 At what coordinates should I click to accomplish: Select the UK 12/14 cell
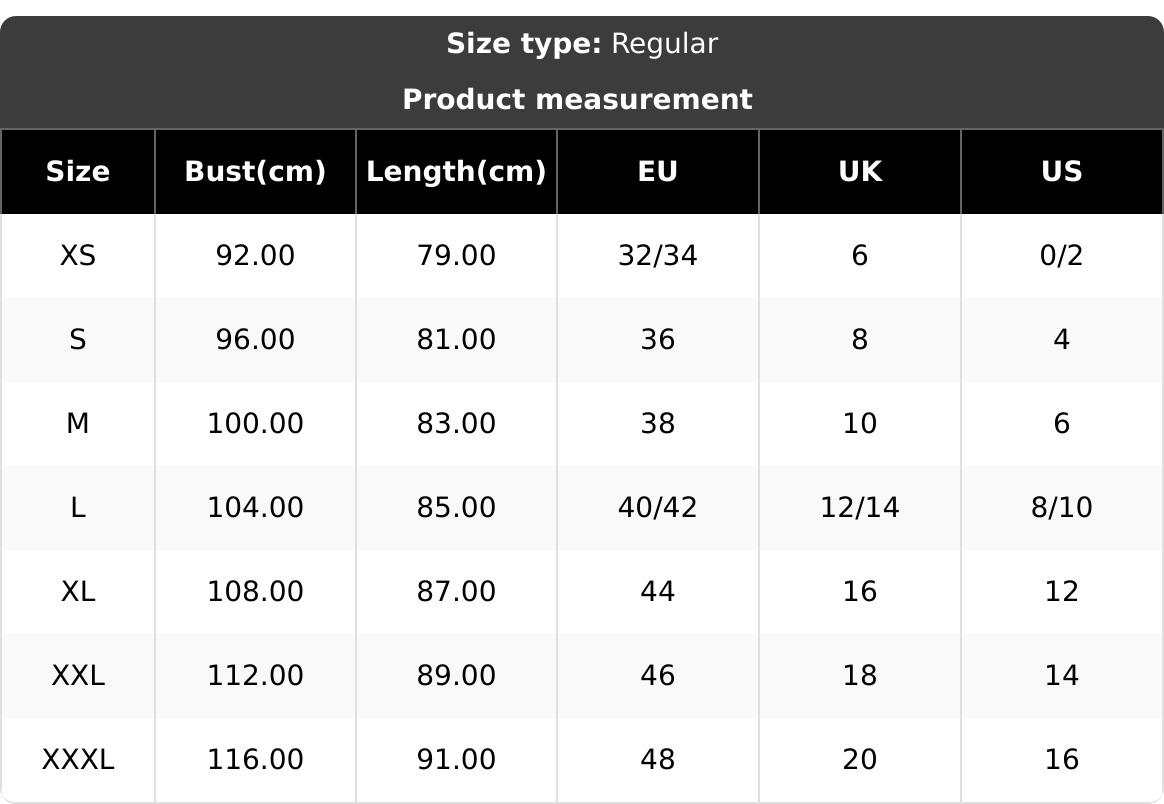pos(860,508)
